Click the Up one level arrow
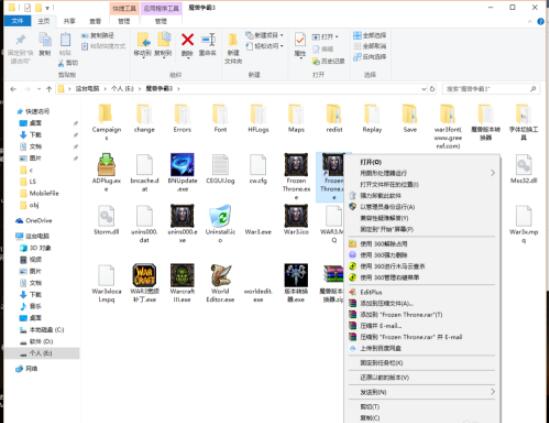549x423 pixels. coord(49,89)
